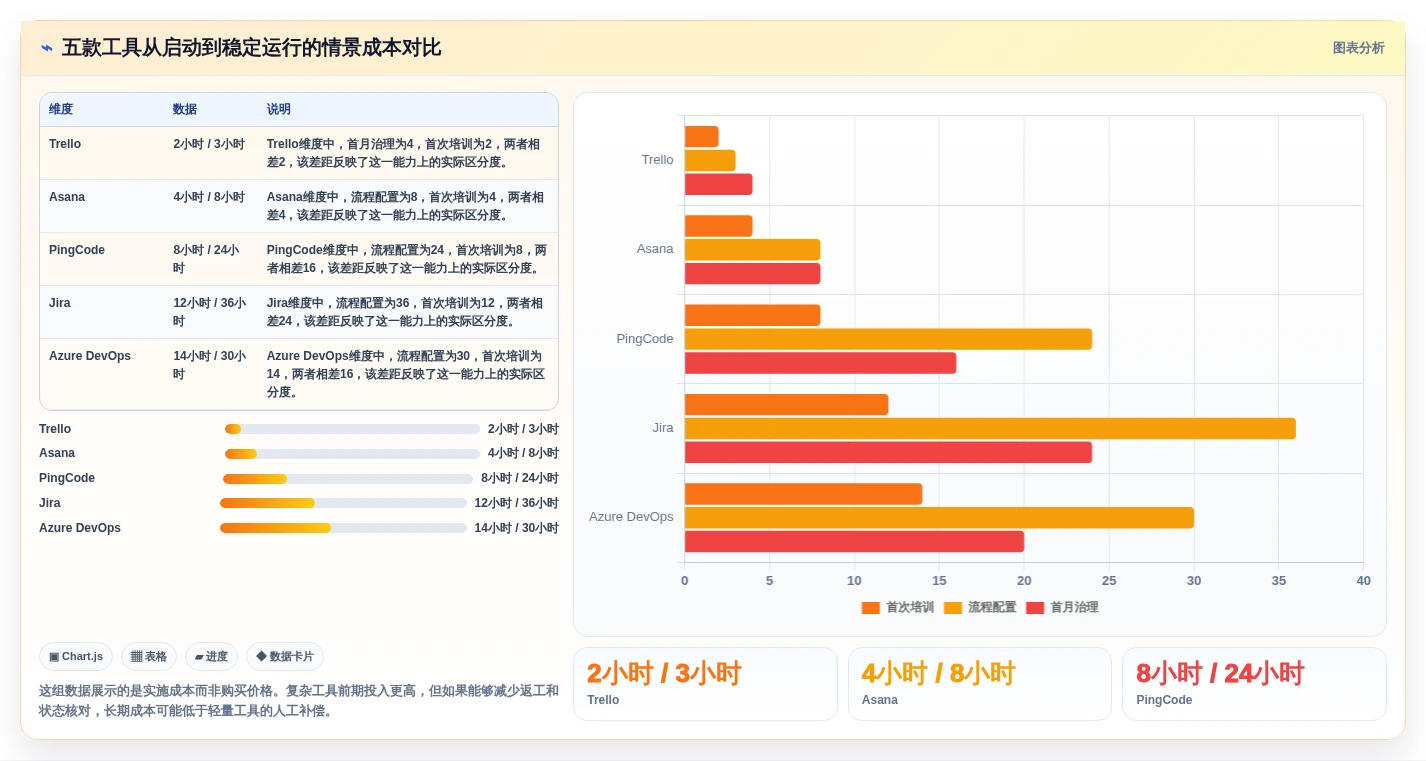Click the 12小时 / 36小时 value beside Jira progress
Image resolution: width=1426 pixels, height=761 pixels.
point(516,503)
